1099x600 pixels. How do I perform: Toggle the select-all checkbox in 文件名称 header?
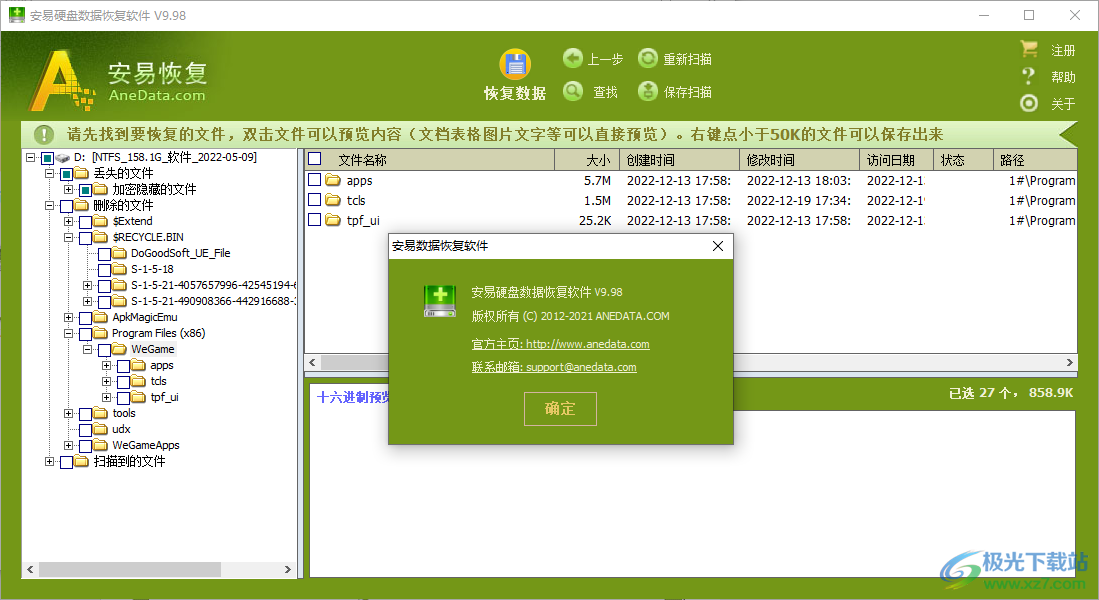[x=315, y=158]
